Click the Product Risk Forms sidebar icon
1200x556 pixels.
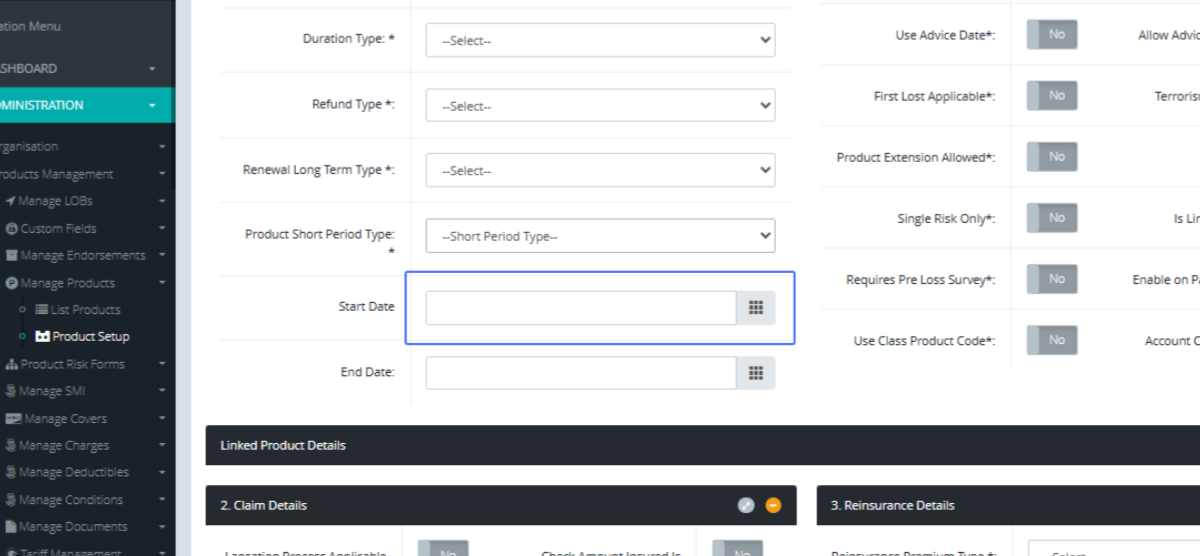click(11, 365)
